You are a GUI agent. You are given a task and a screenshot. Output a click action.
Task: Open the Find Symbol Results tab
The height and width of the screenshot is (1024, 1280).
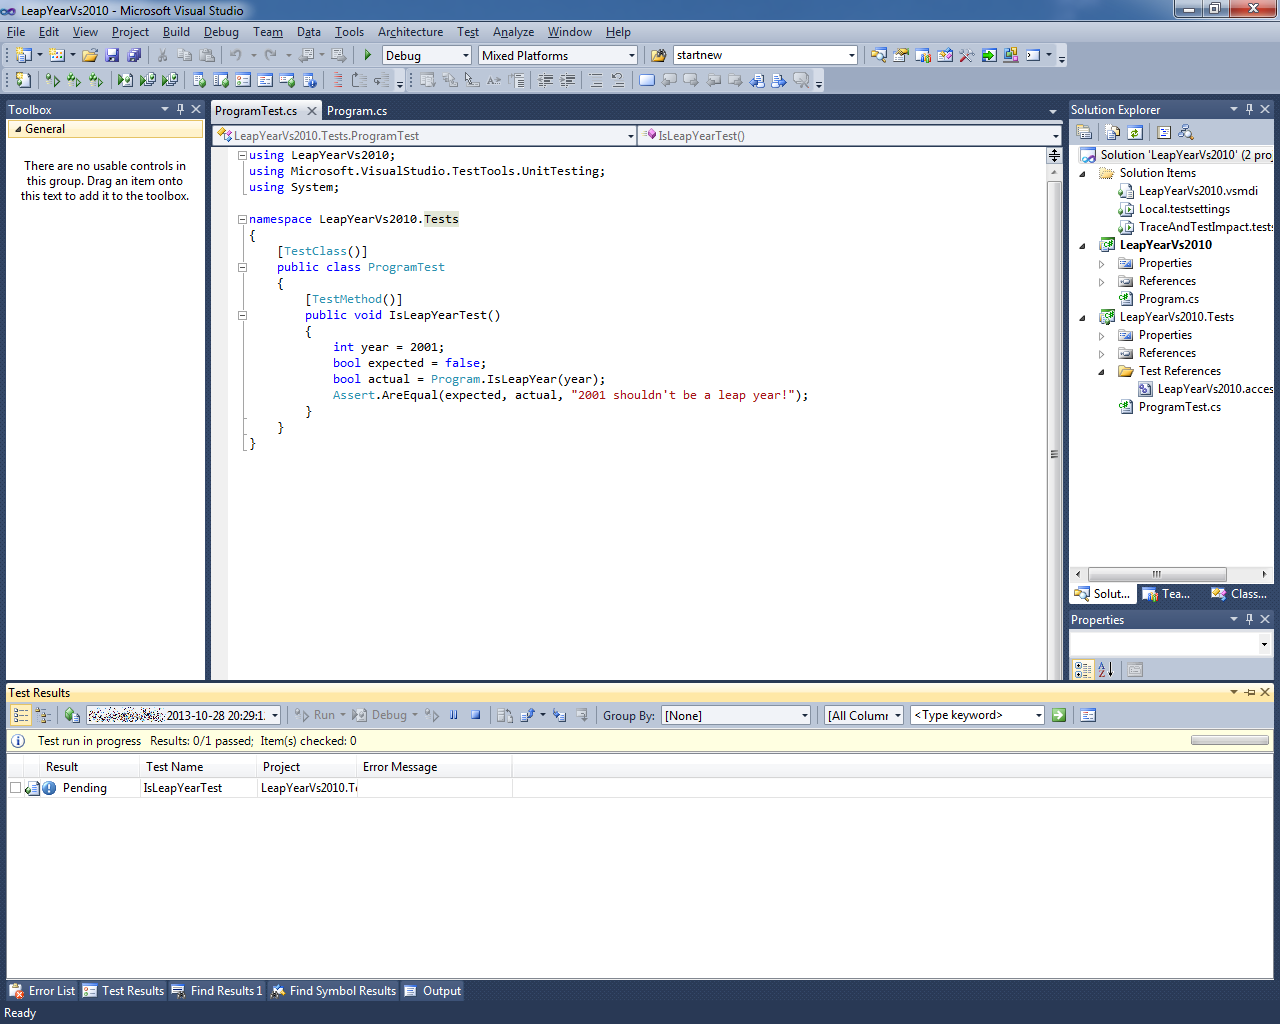[x=334, y=991]
